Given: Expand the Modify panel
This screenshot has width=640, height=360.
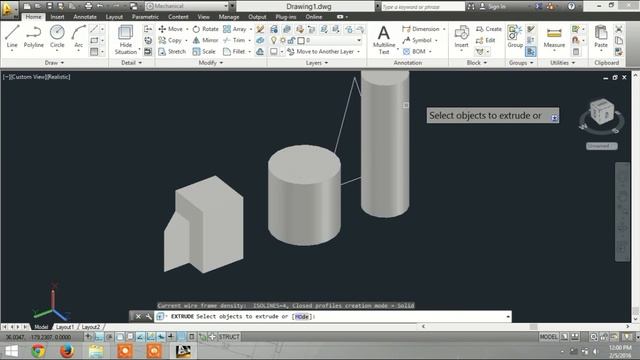Looking at the screenshot, I should coord(211,63).
